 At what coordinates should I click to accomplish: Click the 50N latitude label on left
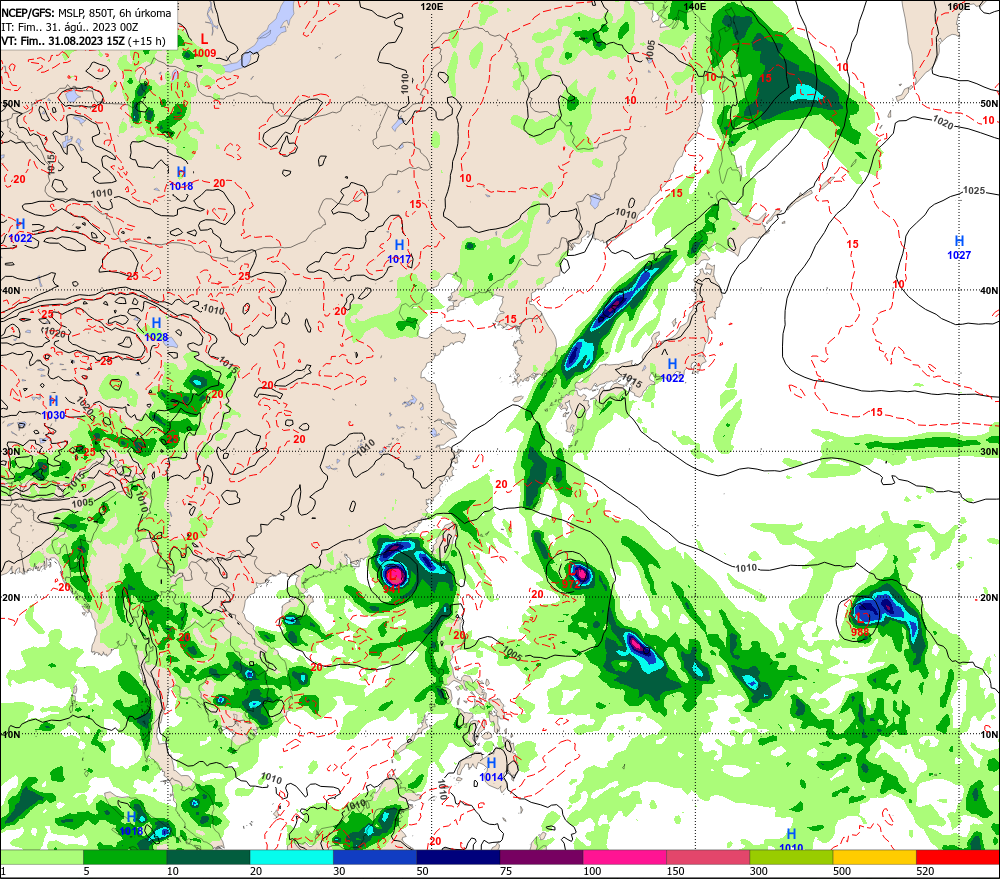pyautogui.click(x=10, y=103)
